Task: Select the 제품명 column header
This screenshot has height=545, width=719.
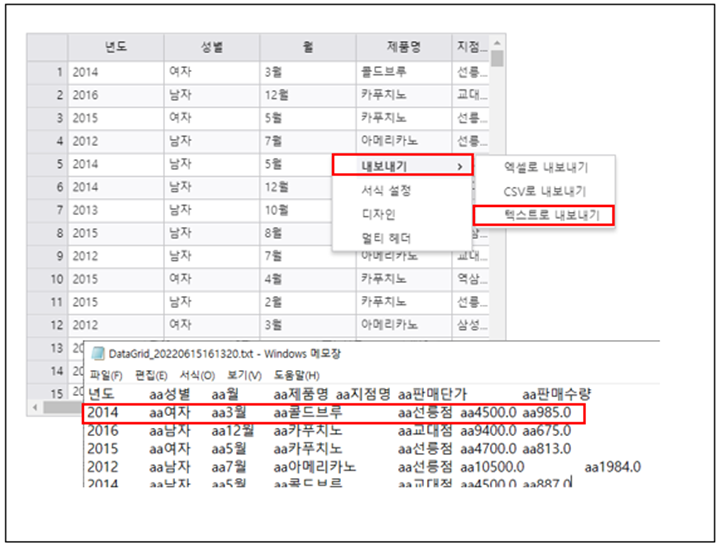Action: (404, 47)
